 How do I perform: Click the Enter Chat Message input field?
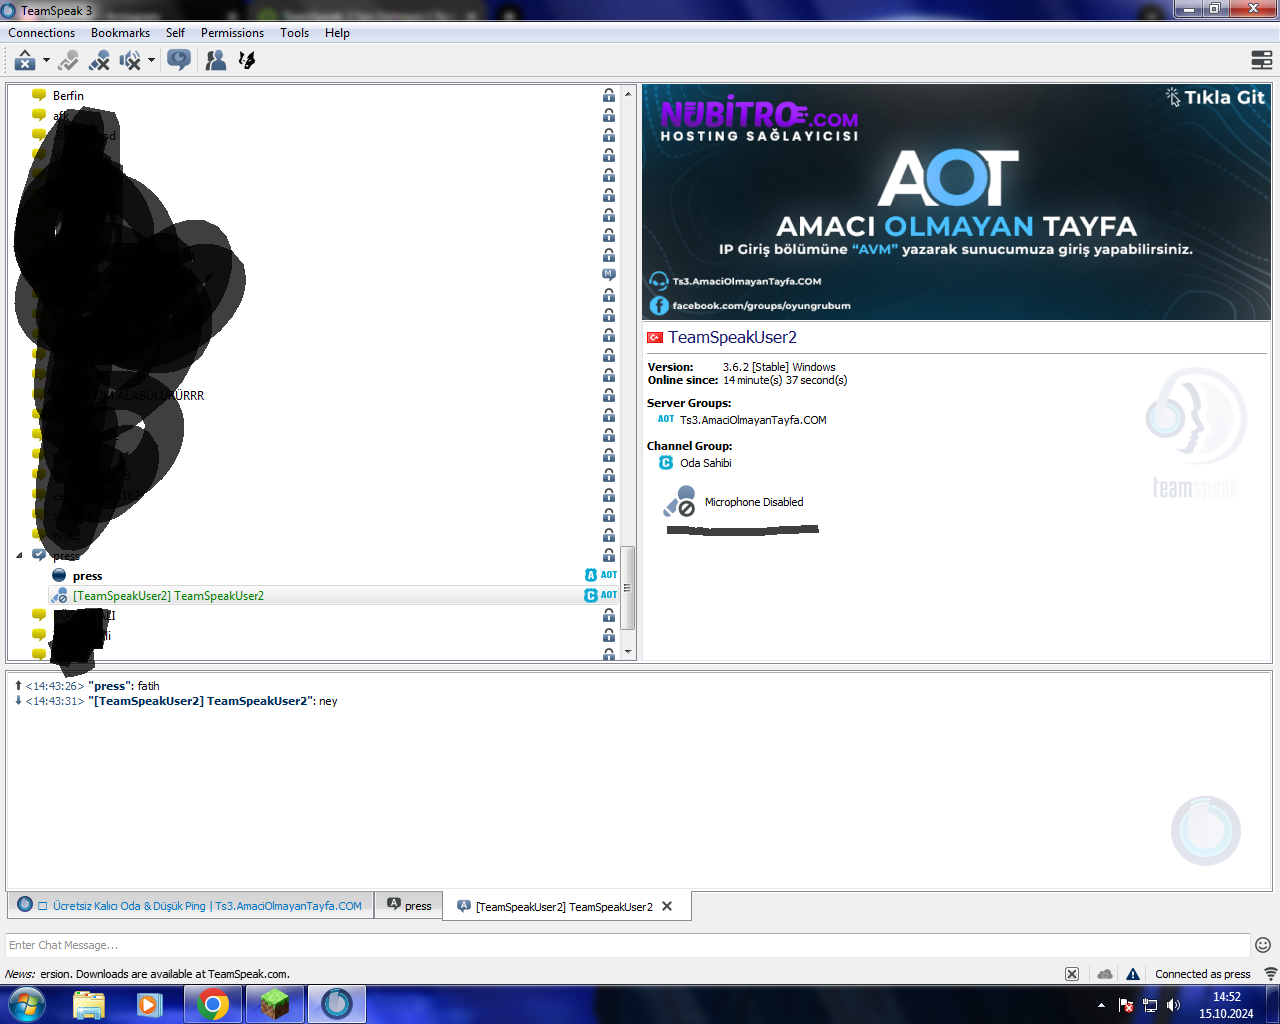click(628, 945)
